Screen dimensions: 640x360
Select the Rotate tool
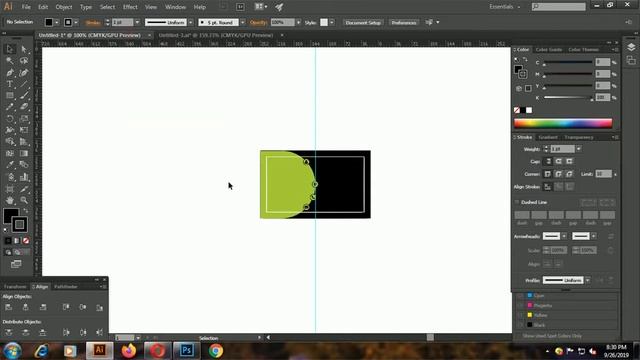[10, 119]
